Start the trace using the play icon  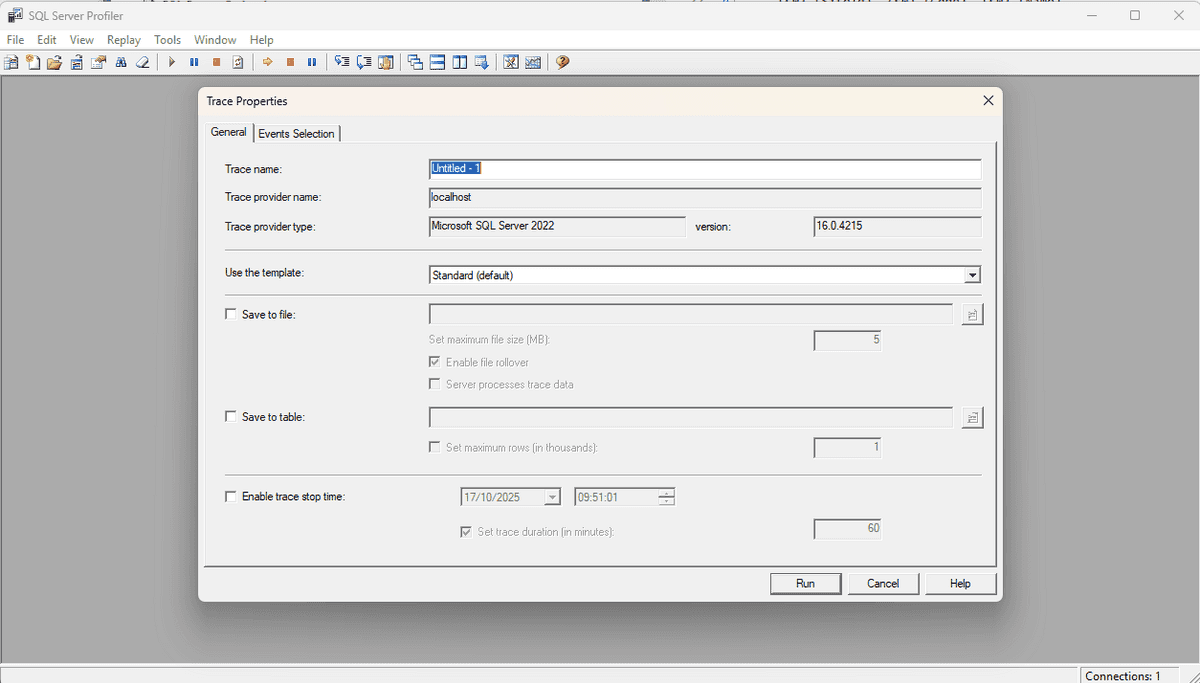click(171, 61)
